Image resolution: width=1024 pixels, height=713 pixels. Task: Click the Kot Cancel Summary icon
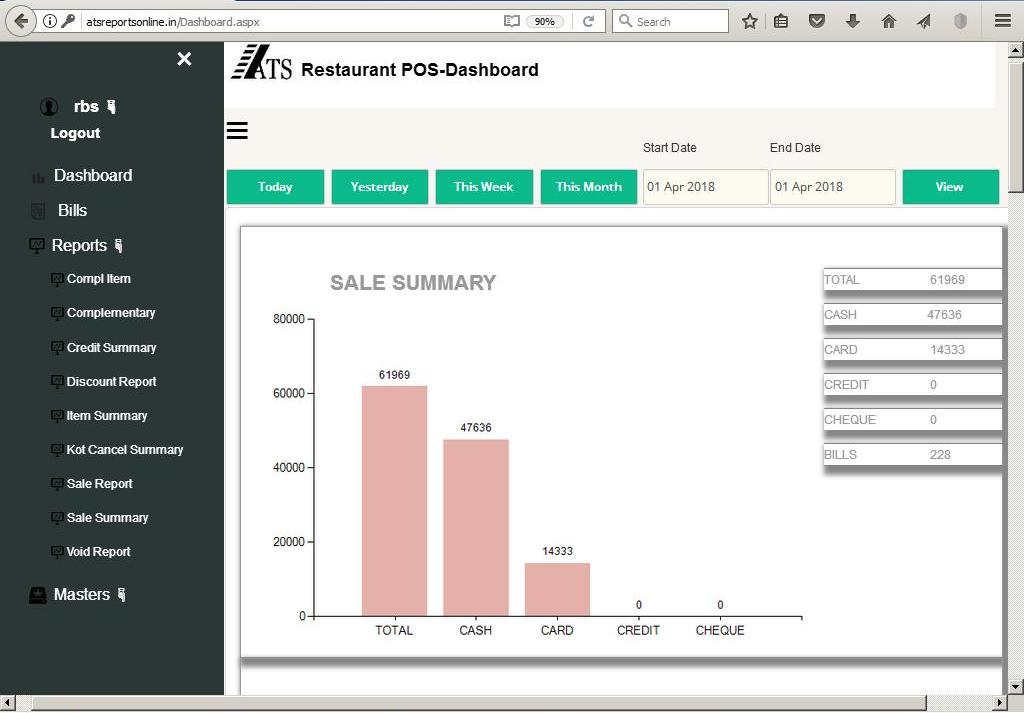tap(57, 450)
